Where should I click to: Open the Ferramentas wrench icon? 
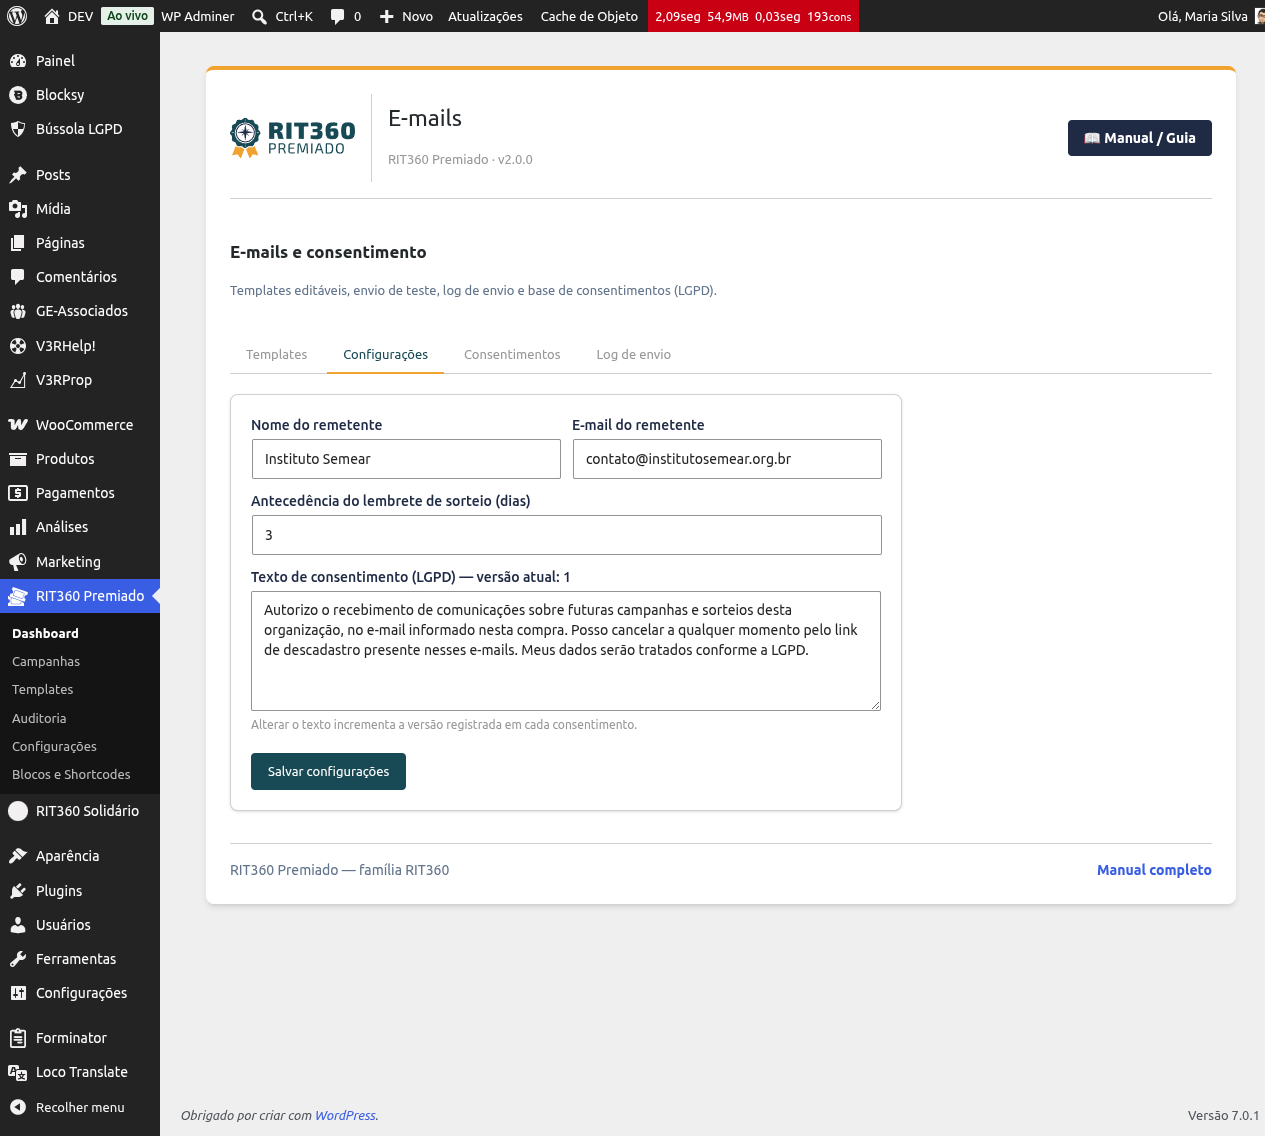coord(18,959)
